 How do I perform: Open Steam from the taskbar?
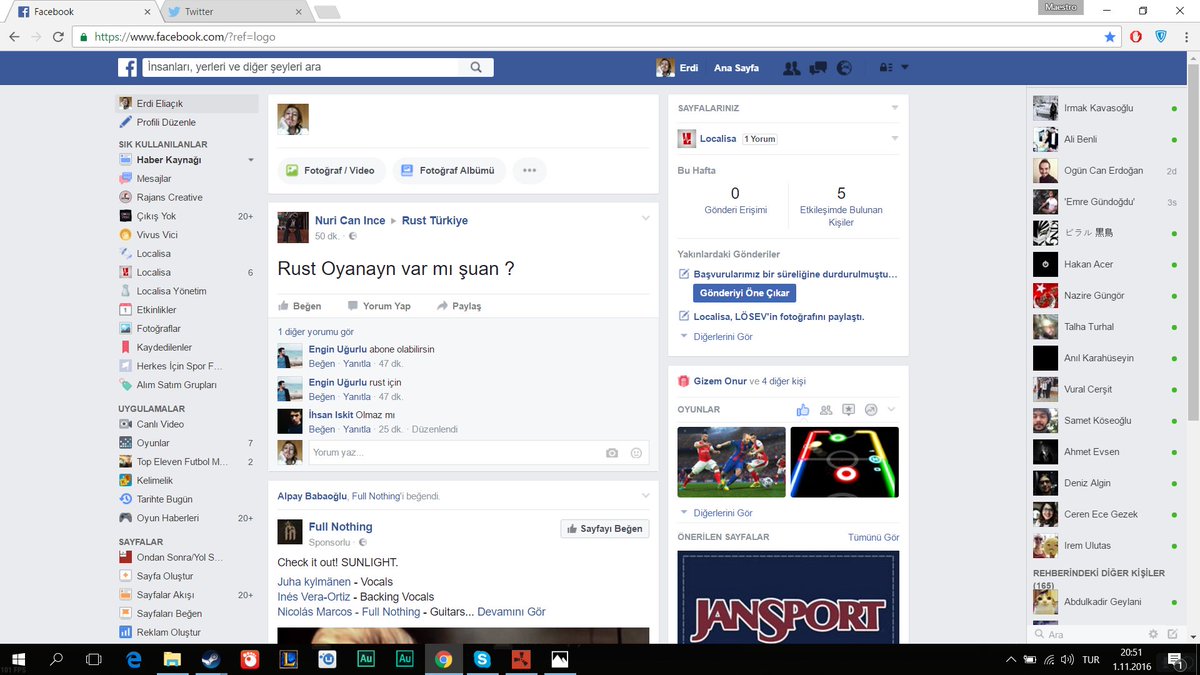[x=212, y=659]
